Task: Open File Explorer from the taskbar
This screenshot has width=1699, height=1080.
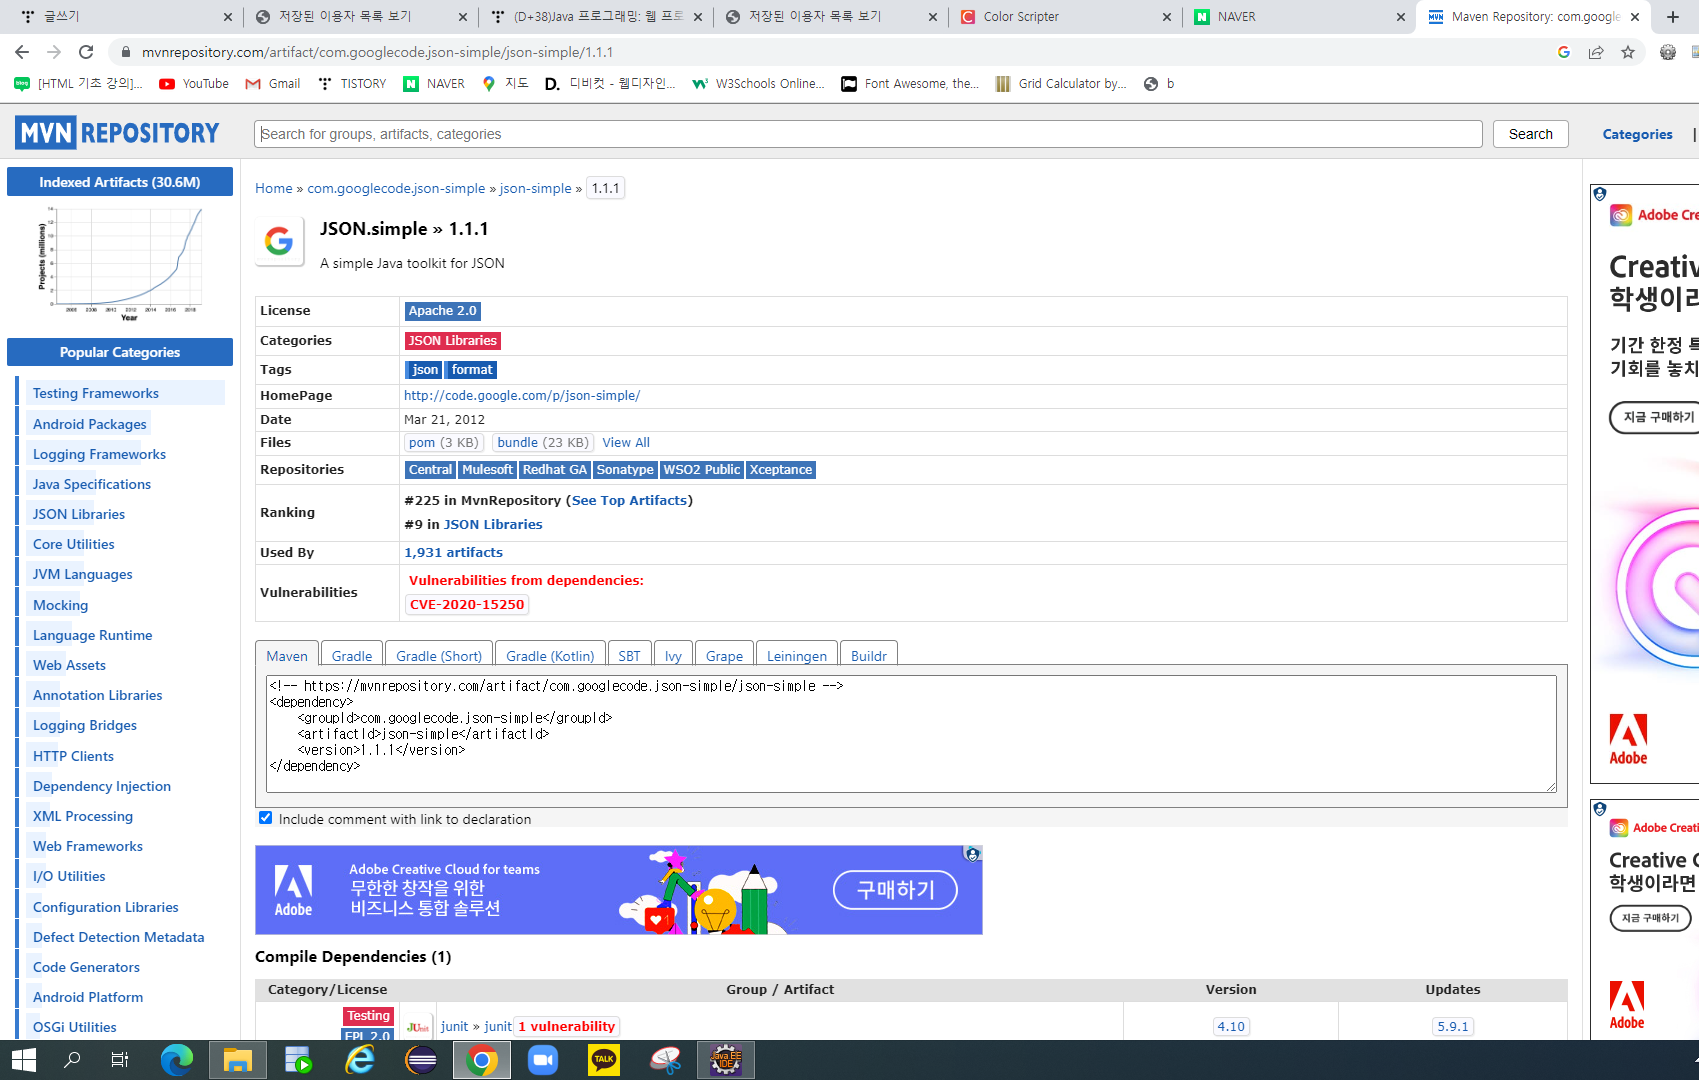Action: 238,1060
